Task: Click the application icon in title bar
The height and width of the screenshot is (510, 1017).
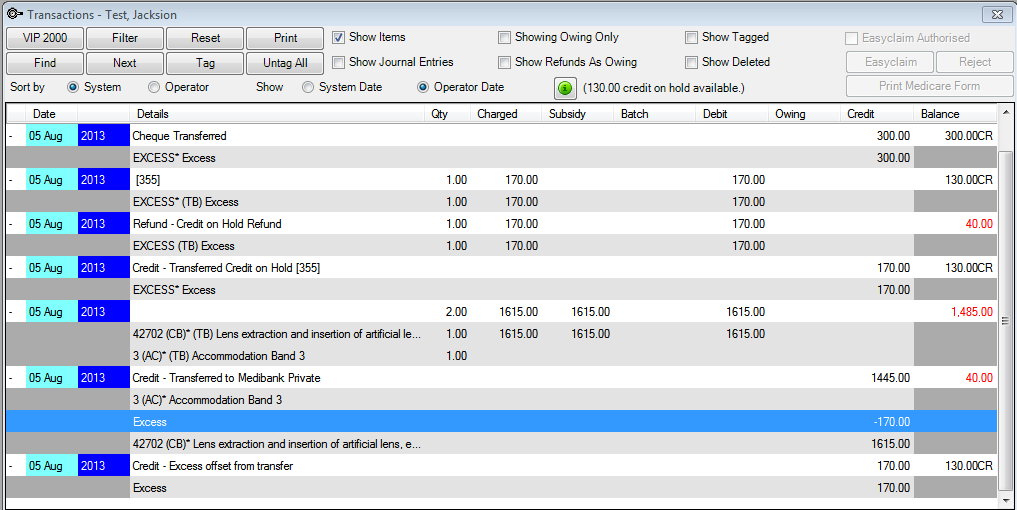Action: (15, 14)
